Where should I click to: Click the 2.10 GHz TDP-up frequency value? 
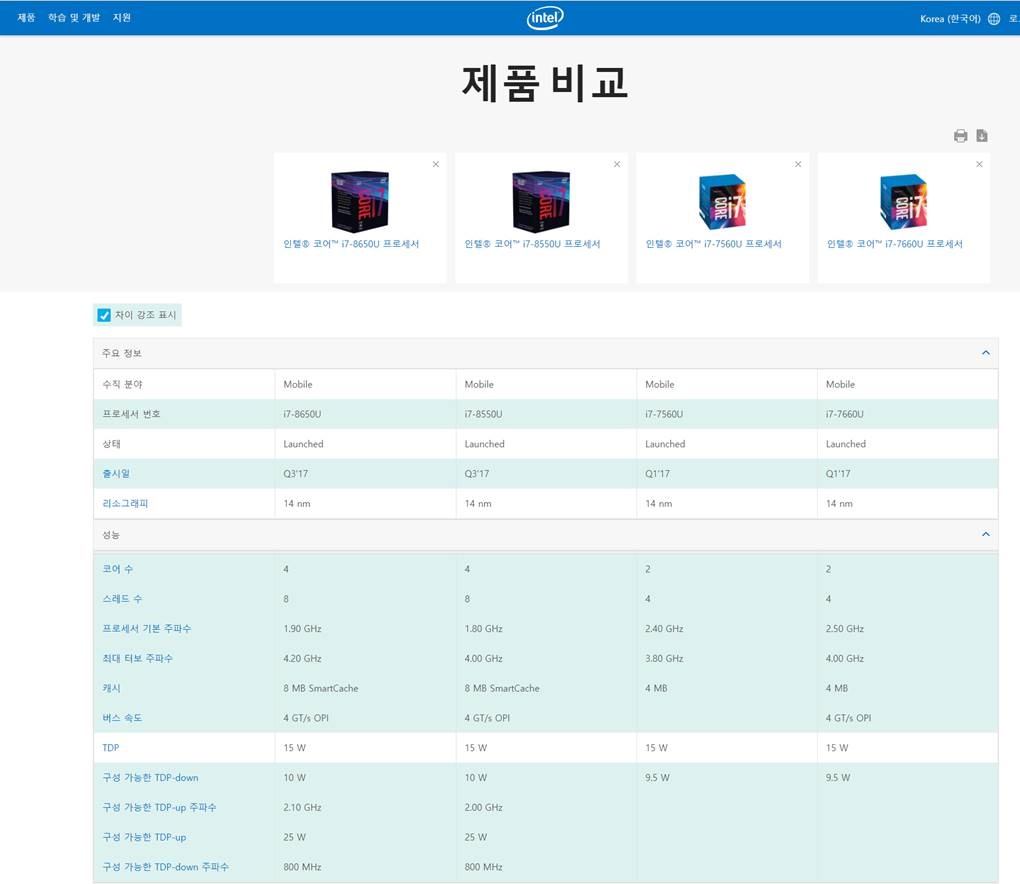point(302,807)
